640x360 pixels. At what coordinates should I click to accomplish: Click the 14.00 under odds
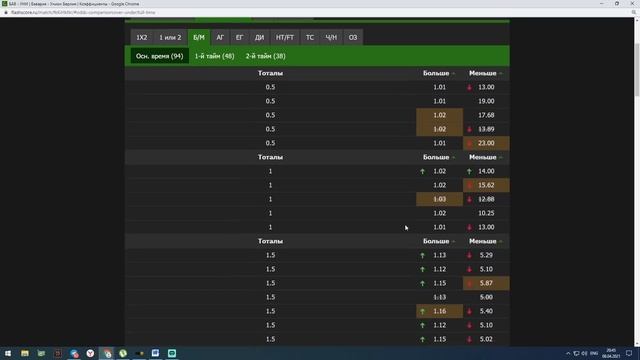486,171
